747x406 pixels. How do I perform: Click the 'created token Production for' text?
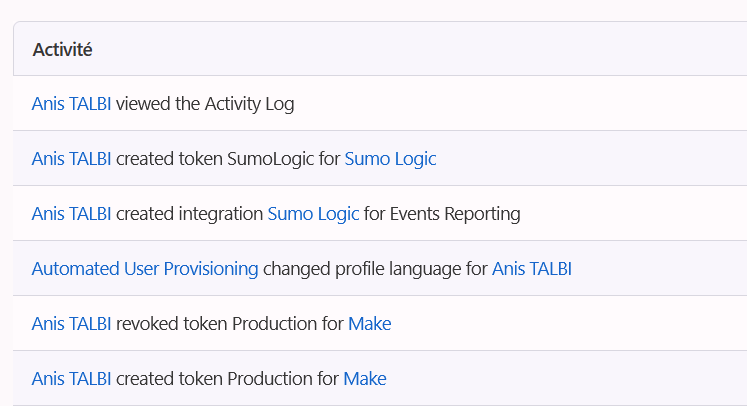pos(227,378)
